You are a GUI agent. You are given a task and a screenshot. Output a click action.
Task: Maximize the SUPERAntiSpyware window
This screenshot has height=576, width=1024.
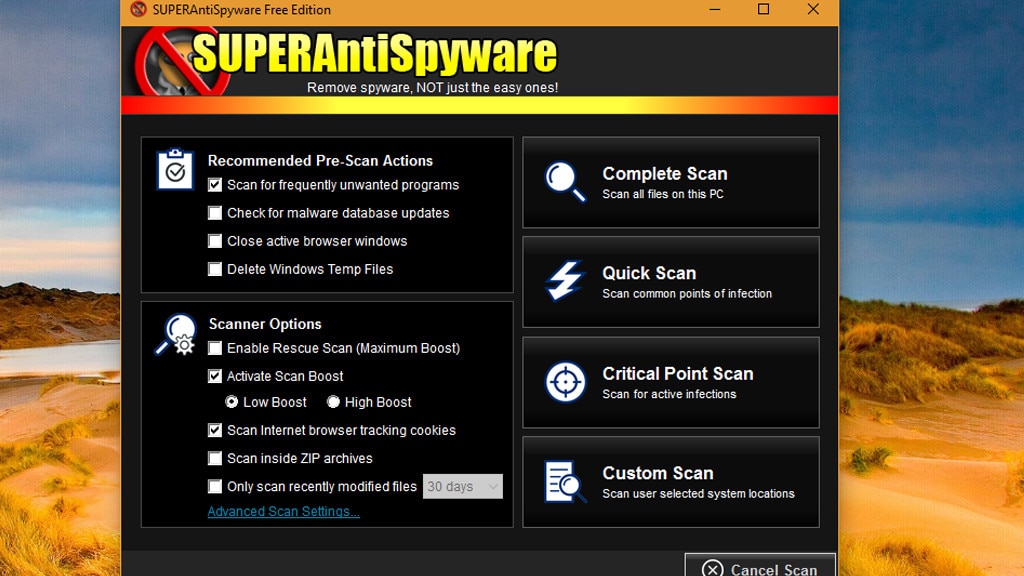click(x=763, y=9)
